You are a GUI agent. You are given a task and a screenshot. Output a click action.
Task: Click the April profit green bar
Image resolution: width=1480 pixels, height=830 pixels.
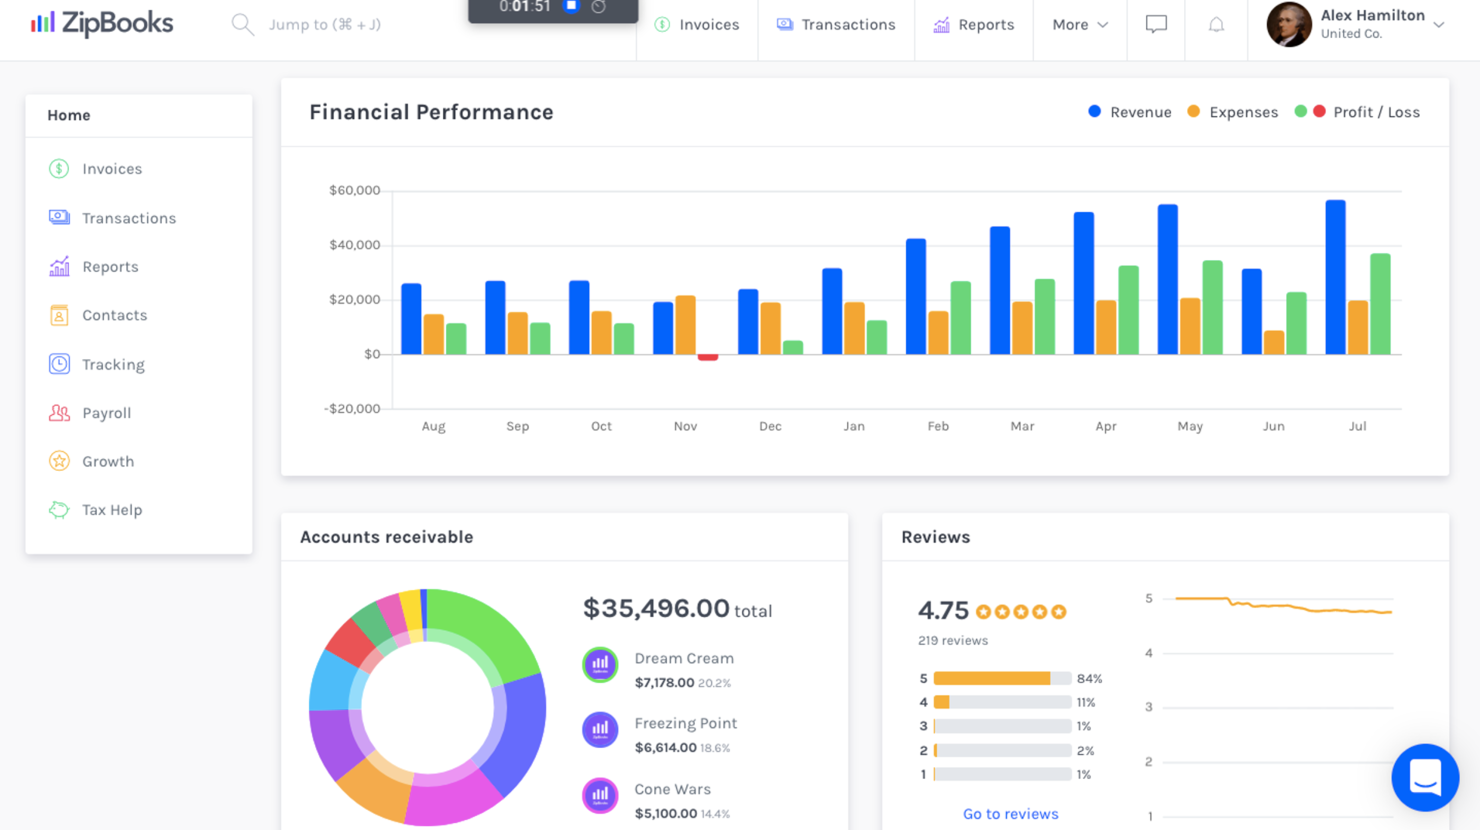coord(1128,309)
